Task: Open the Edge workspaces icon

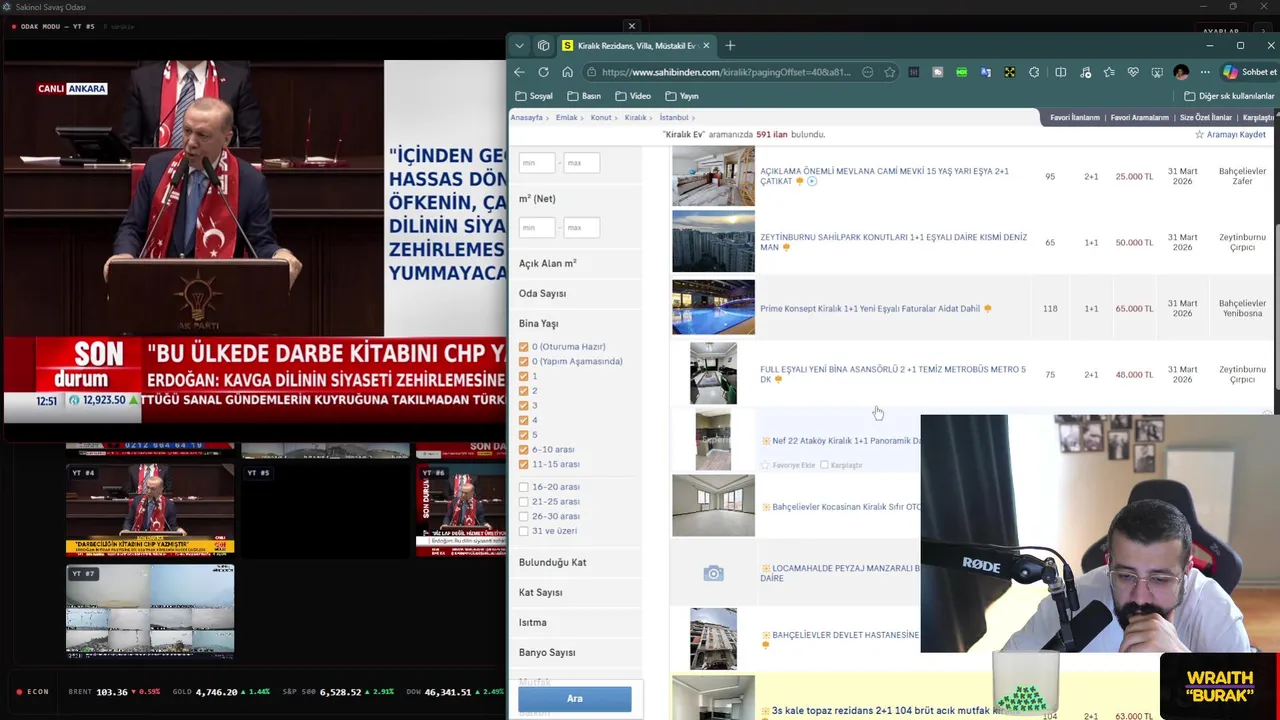Action: [543, 46]
